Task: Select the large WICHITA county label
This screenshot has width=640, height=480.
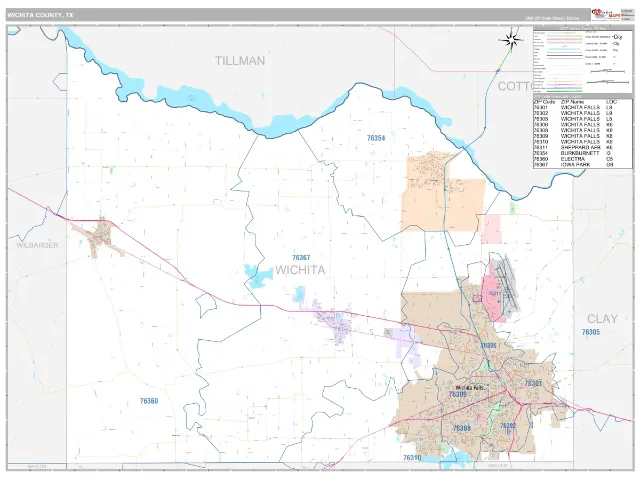Action: [x=300, y=270]
